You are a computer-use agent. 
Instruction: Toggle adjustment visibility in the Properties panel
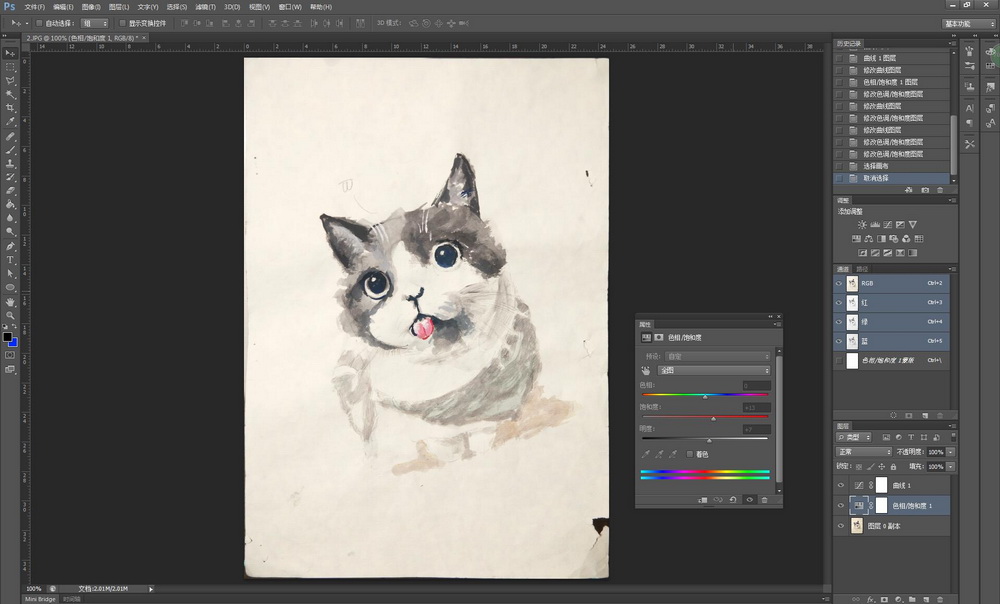click(749, 500)
